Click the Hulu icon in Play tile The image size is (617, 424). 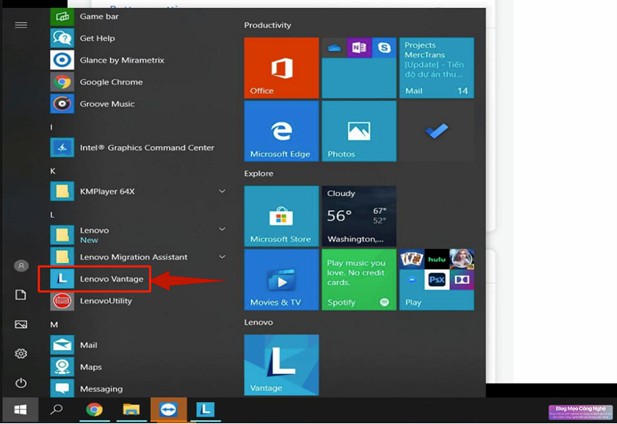[436, 259]
